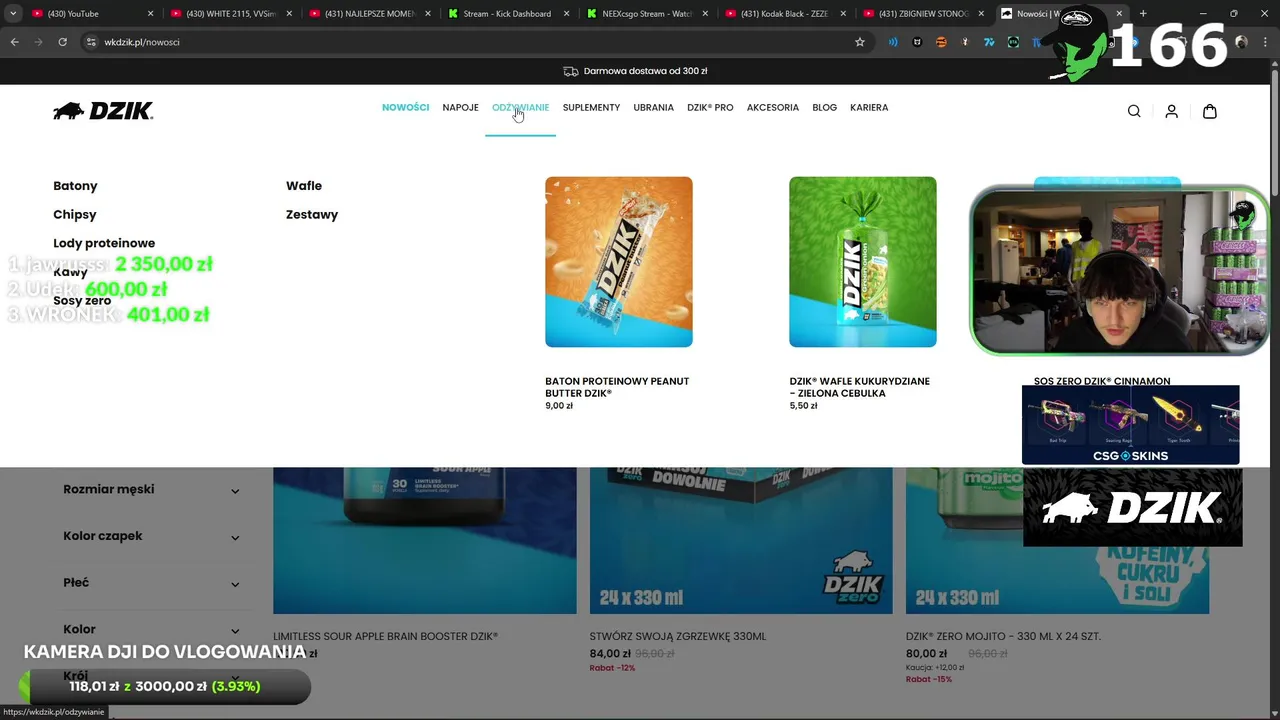Switch to the Kodak Black - ZEZE tab

(x=785, y=13)
